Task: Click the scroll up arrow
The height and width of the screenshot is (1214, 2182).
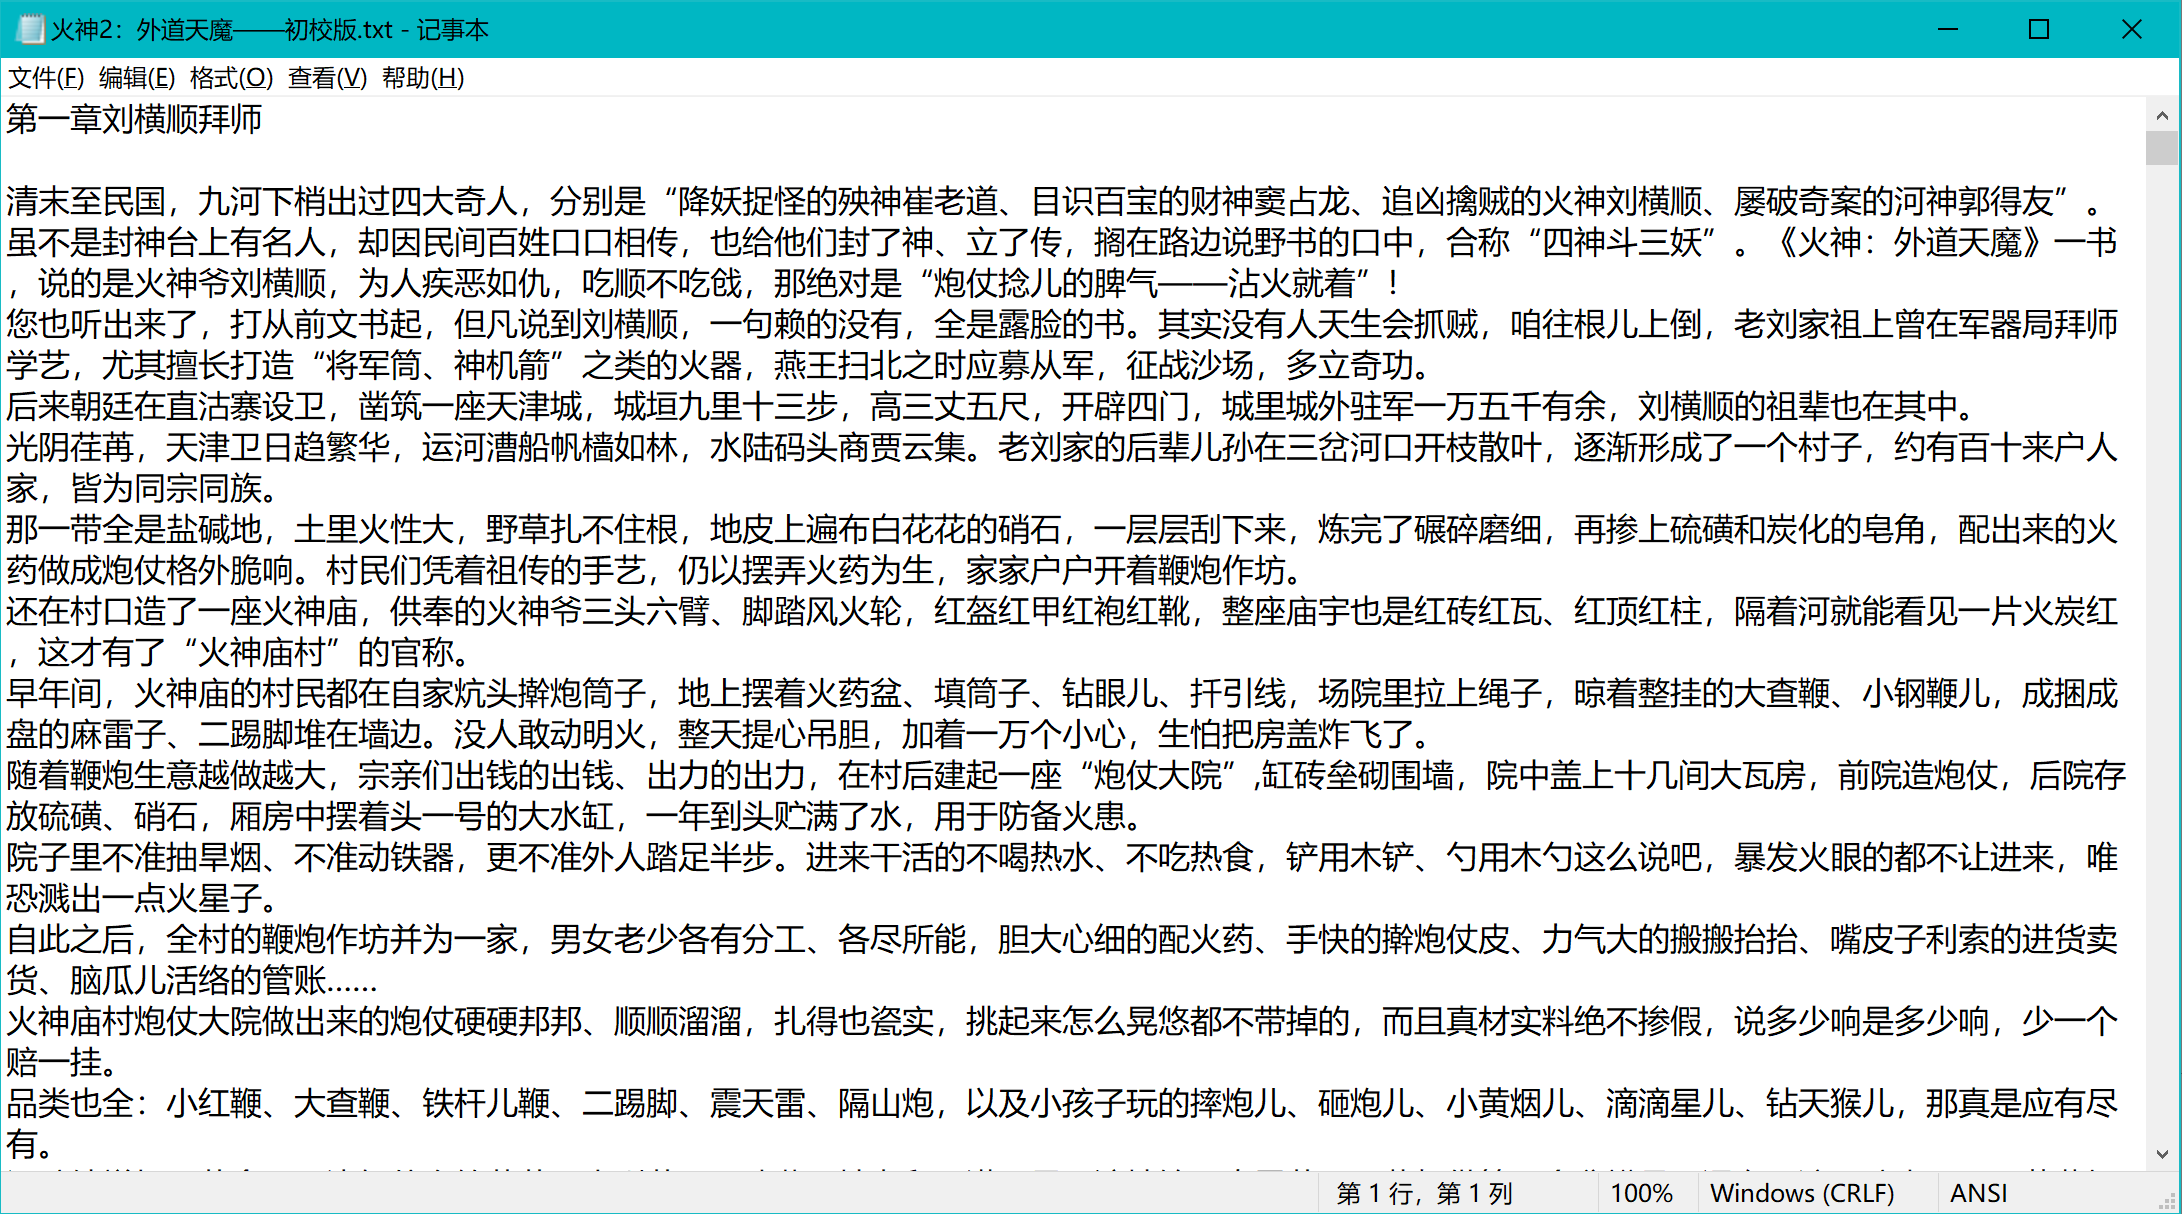Action: pos(2162,115)
